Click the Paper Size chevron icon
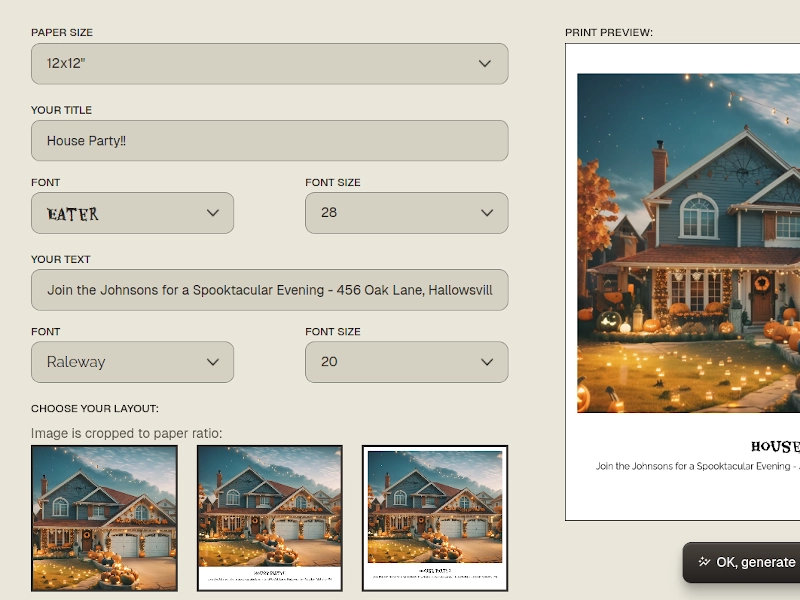 [485, 63]
